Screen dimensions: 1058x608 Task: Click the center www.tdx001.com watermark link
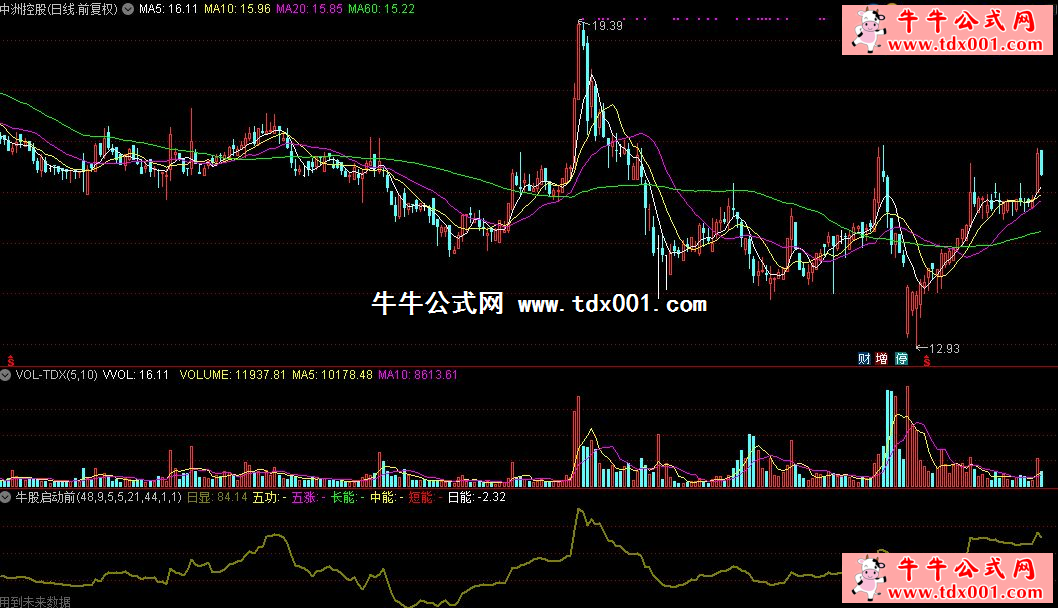pyautogui.click(x=612, y=304)
